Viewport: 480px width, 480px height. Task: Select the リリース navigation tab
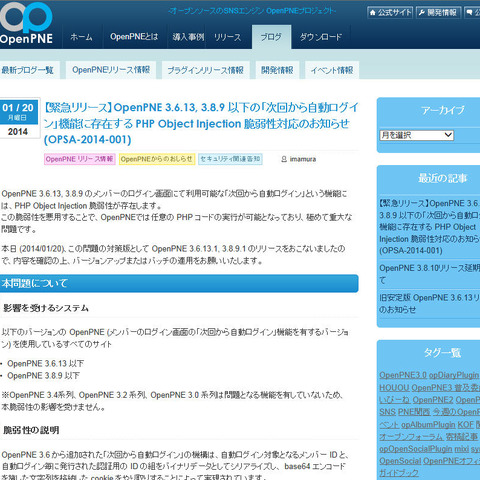tap(228, 37)
